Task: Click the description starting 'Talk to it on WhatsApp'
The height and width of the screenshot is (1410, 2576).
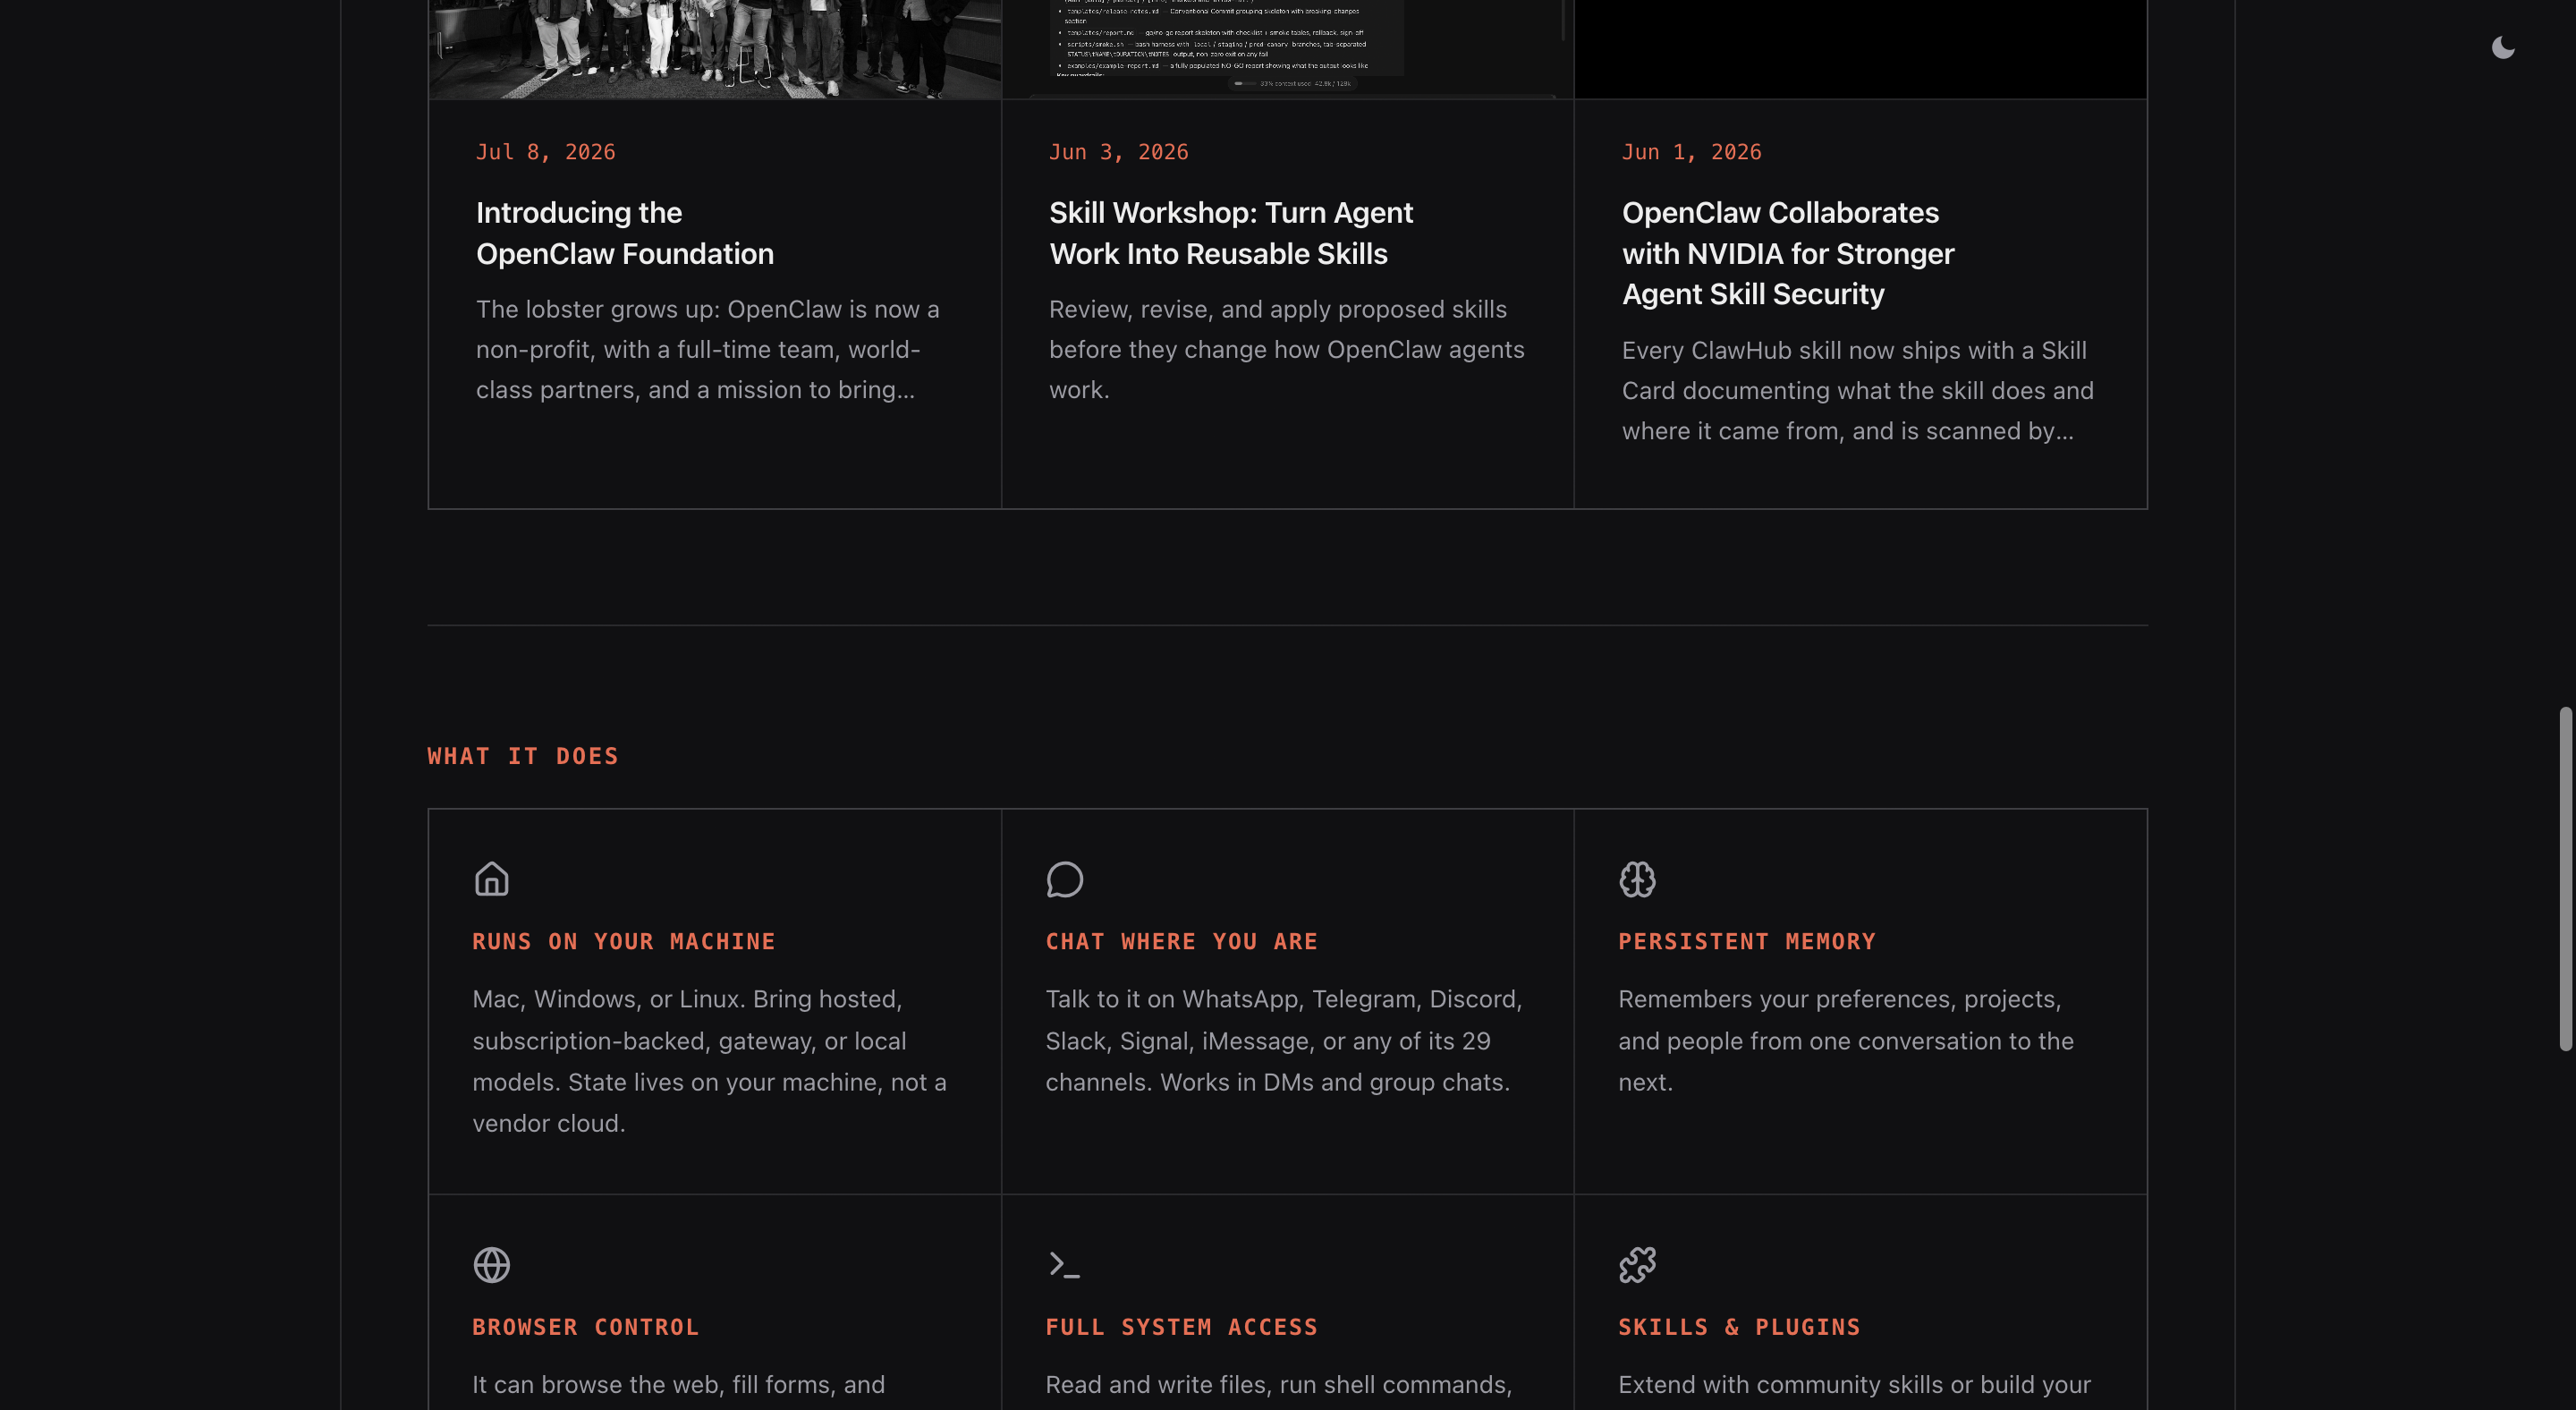Action: (1284, 1041)
